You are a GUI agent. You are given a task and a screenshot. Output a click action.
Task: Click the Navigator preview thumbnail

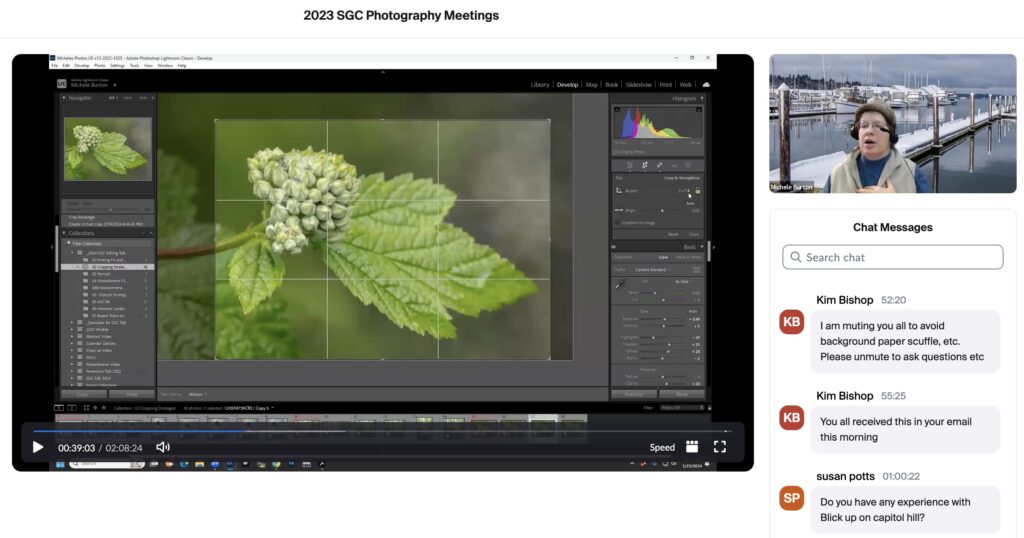(x=107, y=148)
